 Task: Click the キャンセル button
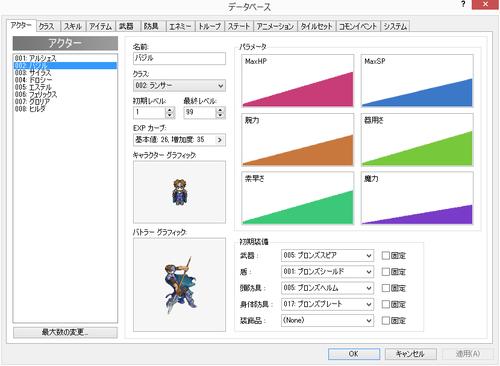tap(411, 354)
